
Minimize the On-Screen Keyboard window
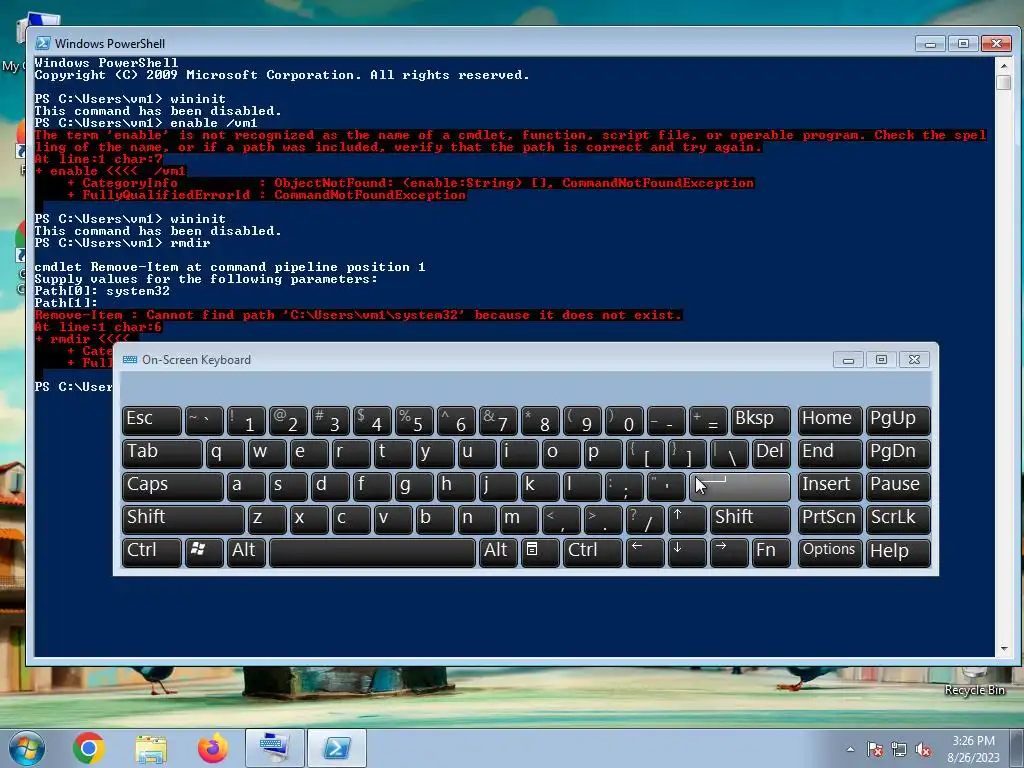tap(848, 360)
